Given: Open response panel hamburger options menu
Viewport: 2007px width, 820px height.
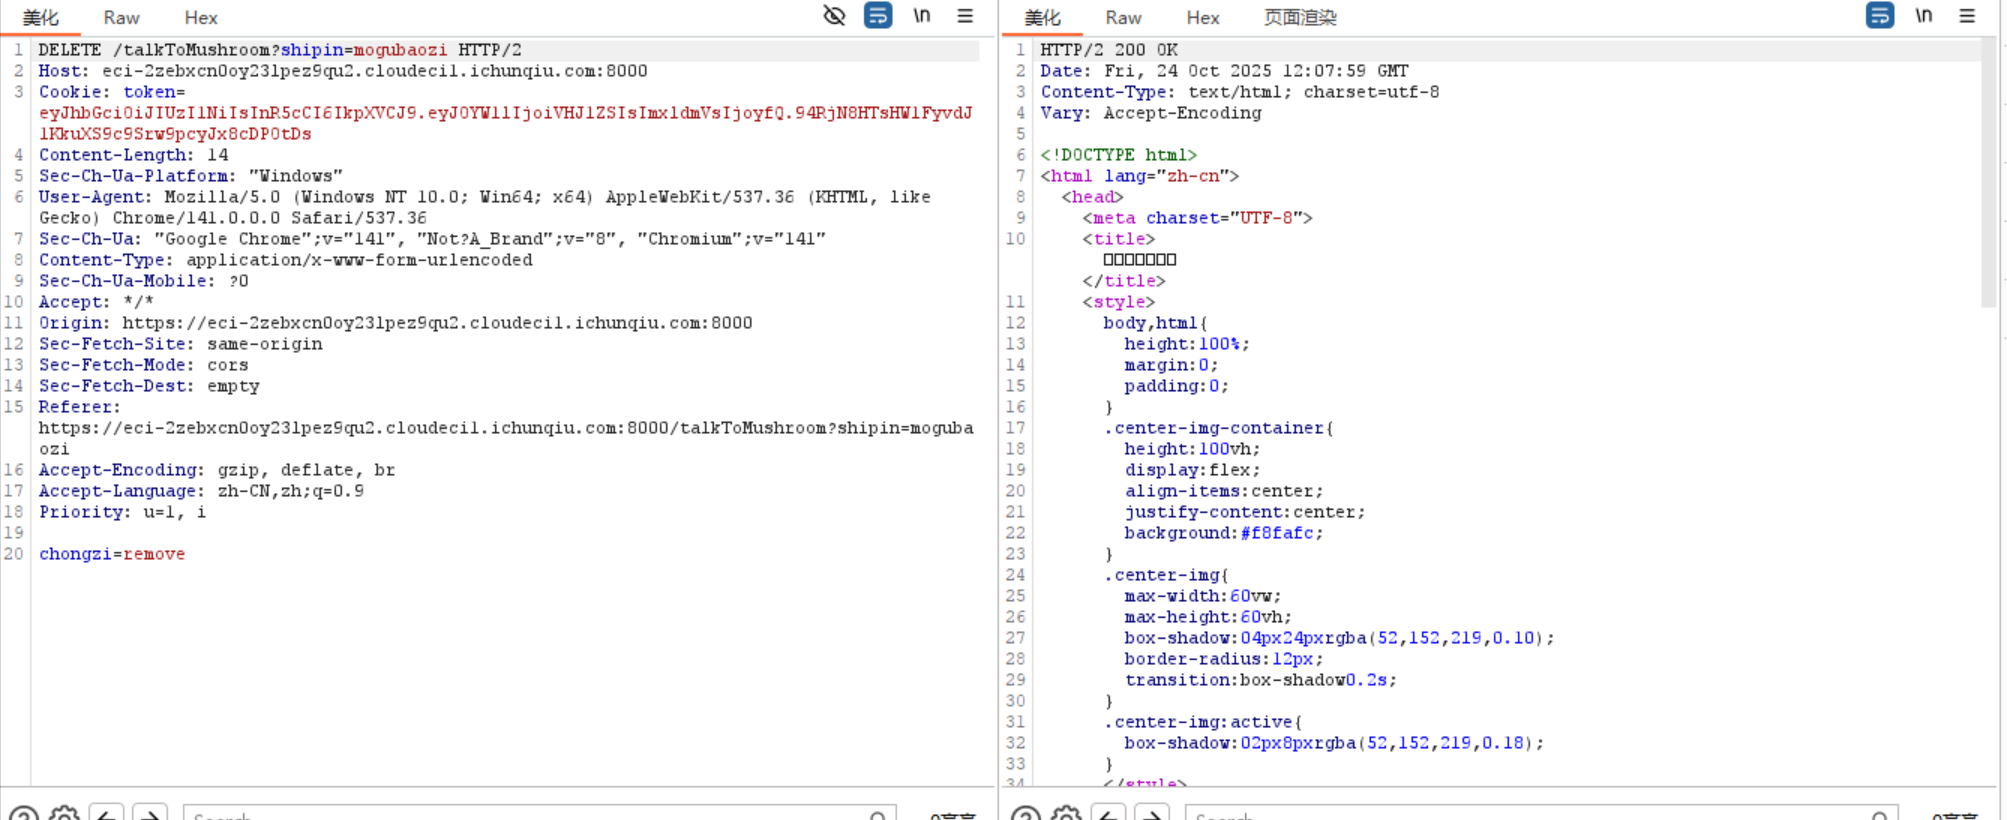Looking at the screenshot, I should (1967, 16).
